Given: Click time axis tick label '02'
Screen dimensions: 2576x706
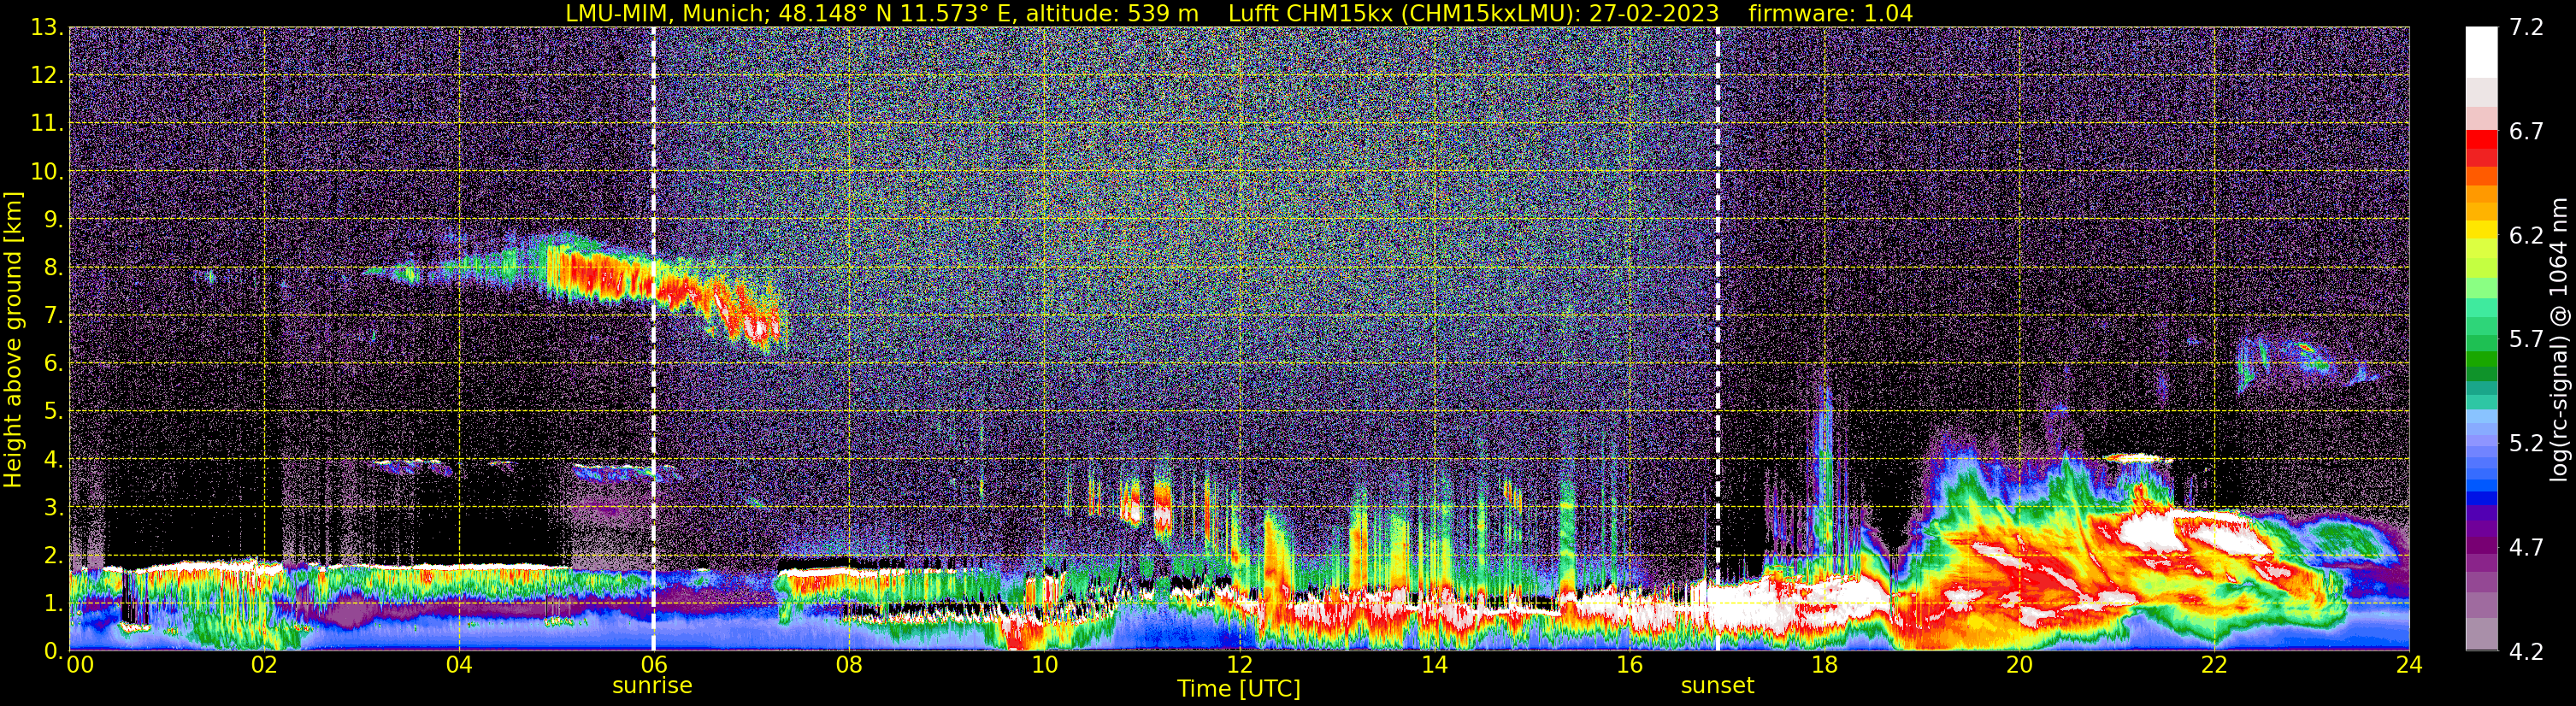Looking at the screenshot, I should point(264,665).
